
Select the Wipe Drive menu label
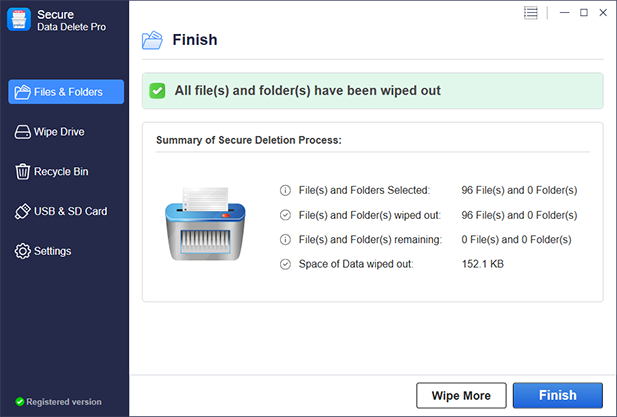[59, 132]
